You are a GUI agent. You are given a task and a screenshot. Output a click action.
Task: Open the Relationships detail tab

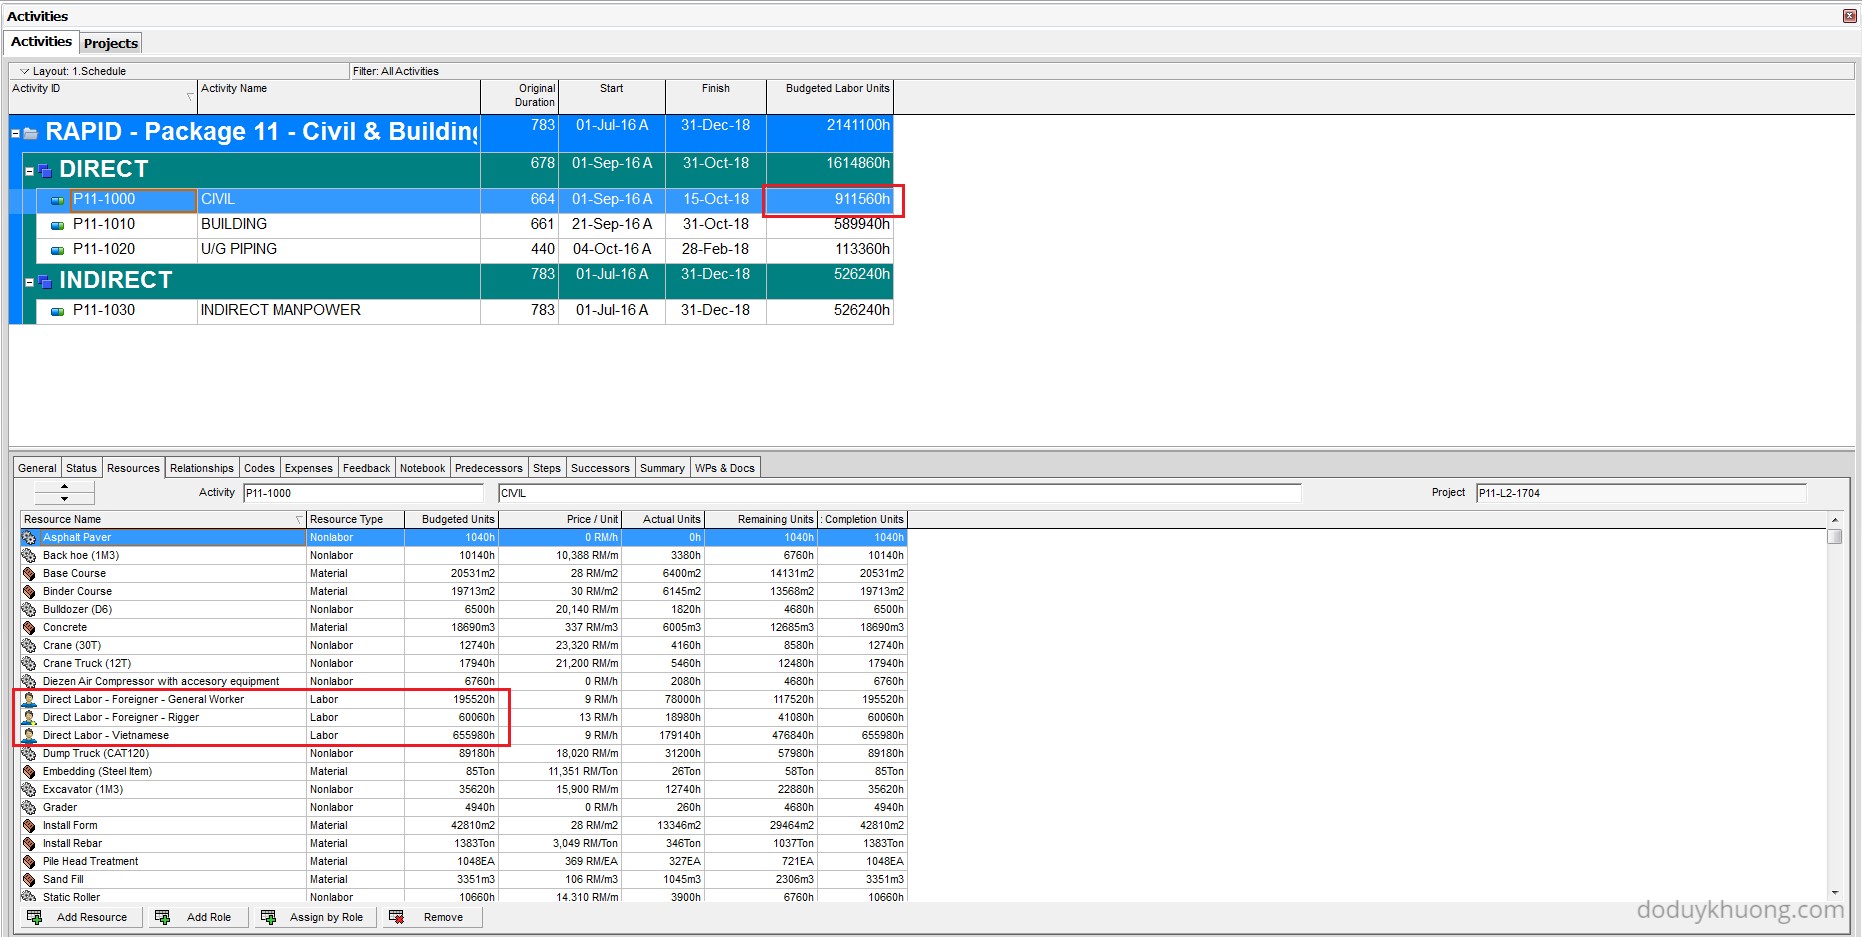201,468
